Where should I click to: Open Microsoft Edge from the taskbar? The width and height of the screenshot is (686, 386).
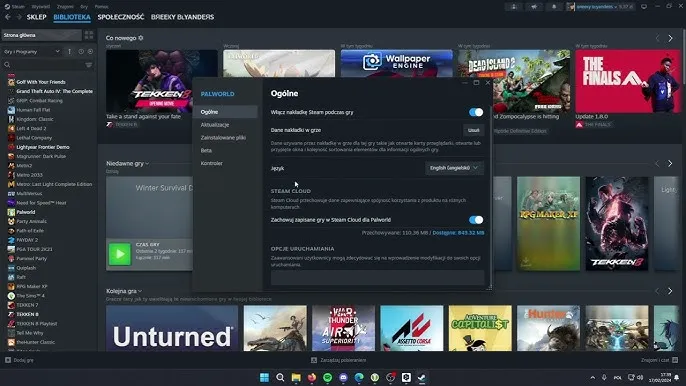point(359,377)
